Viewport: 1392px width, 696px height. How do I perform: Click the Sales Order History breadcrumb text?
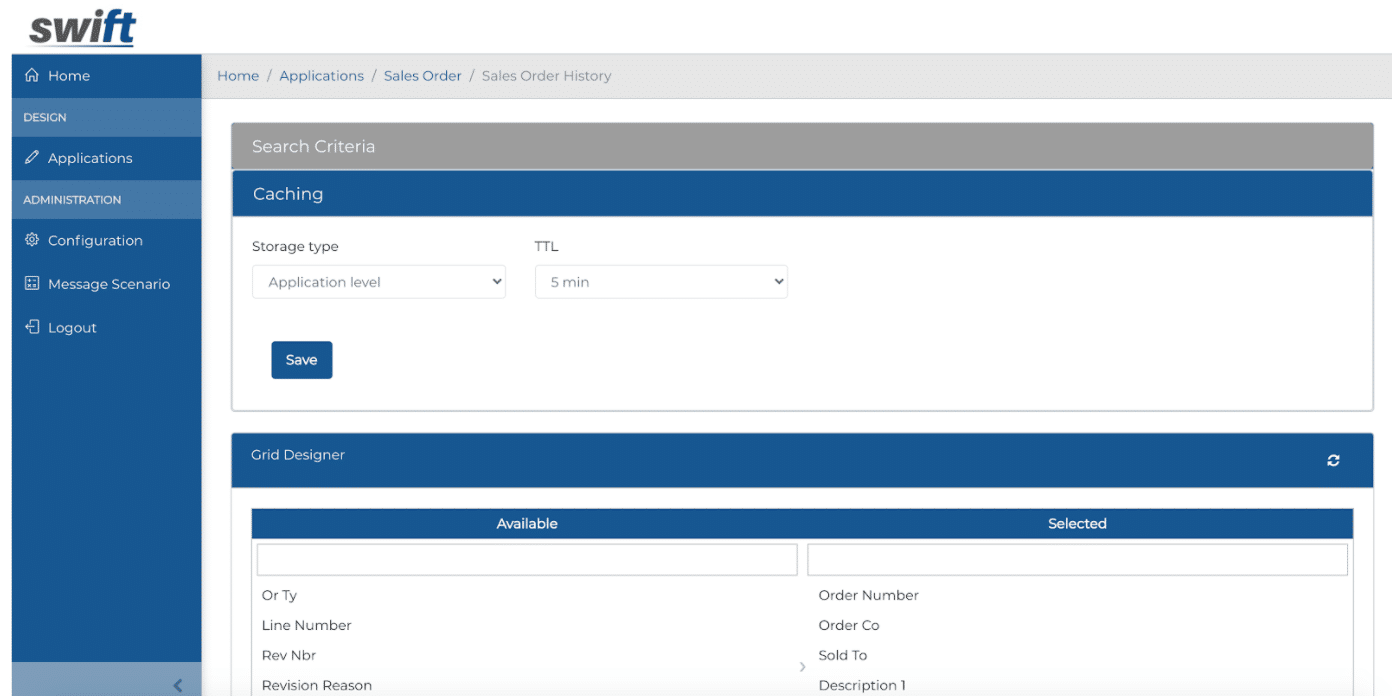[x=546, y=76]
